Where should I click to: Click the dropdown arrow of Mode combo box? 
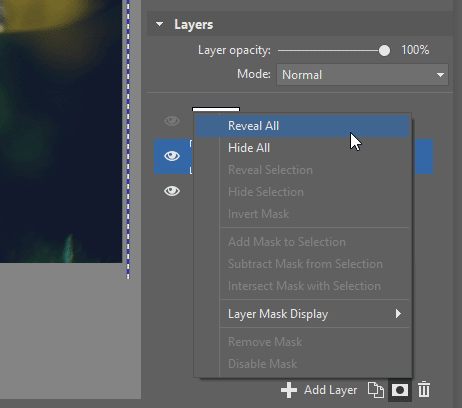440,75
